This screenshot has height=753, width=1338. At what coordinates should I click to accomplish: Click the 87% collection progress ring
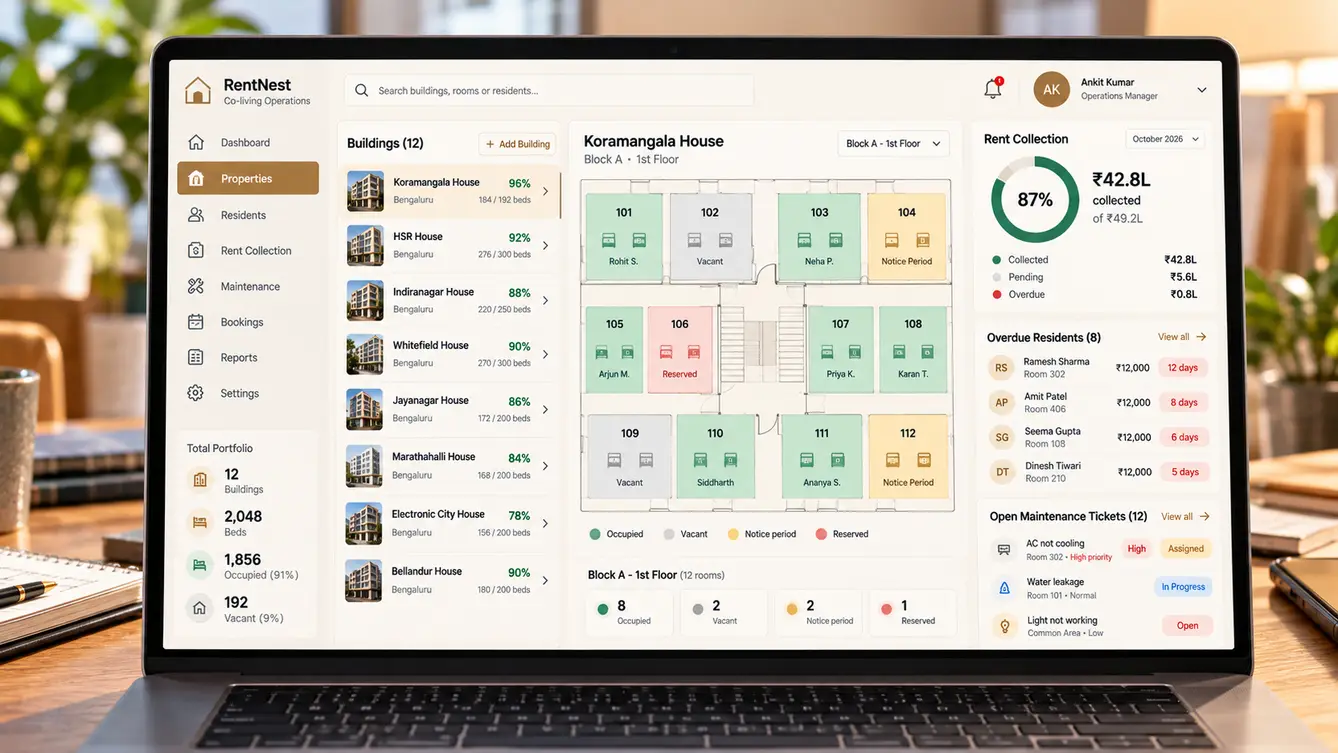click(1035, 200)
